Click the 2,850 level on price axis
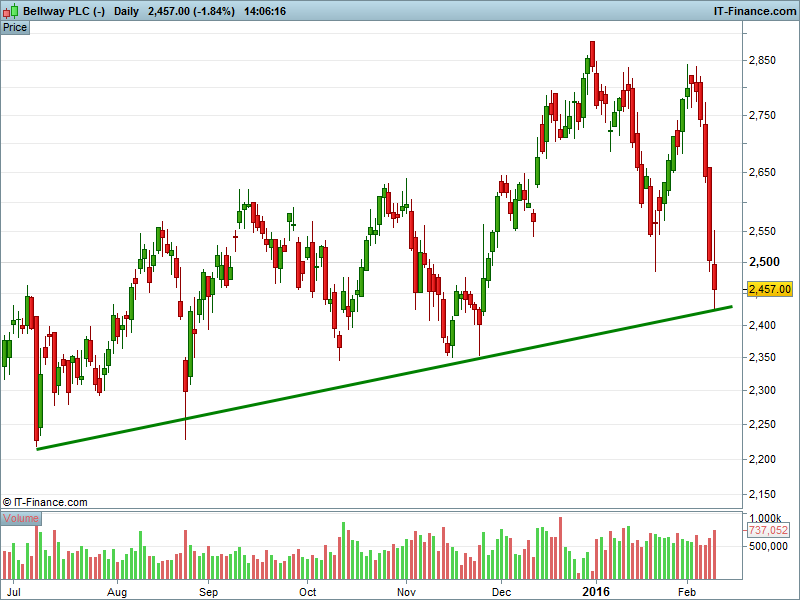The height and width of the screenshot is (600, 800). pos(763,61)
